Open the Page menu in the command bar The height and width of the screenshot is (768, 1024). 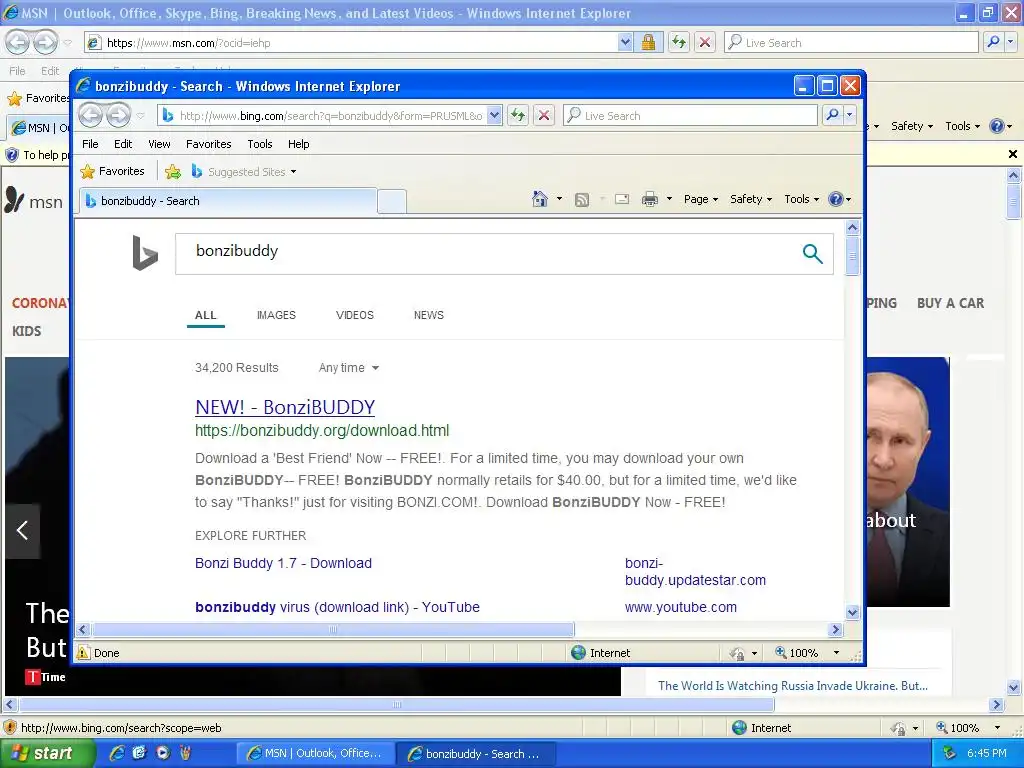click(x=701, y=199)
